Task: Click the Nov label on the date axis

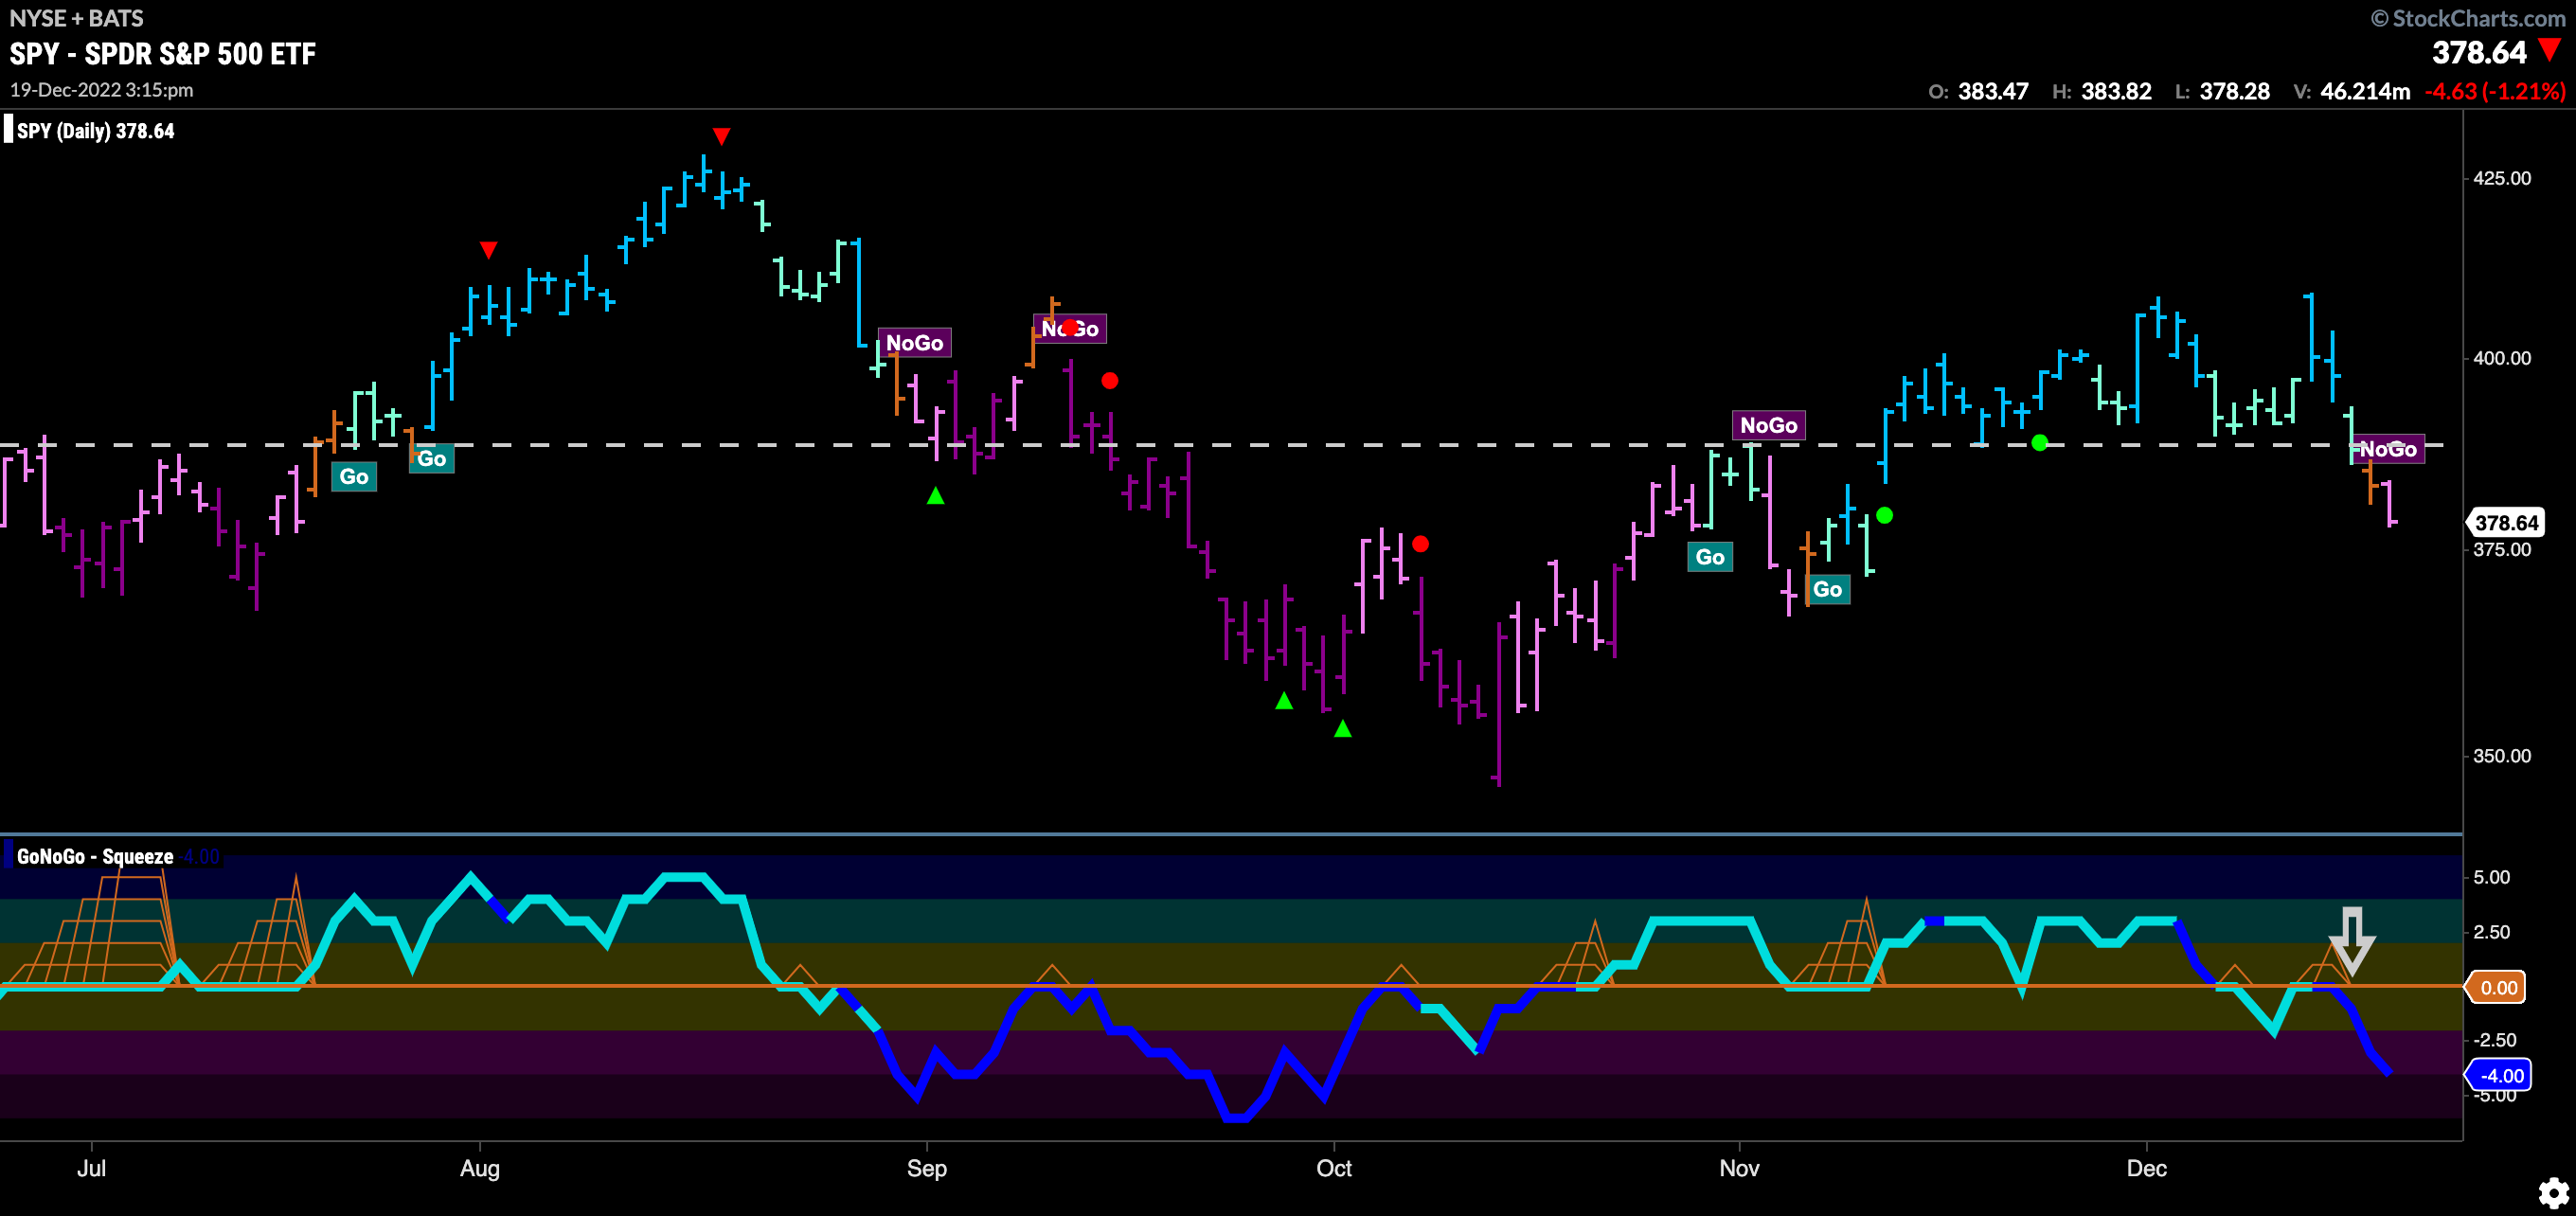Action: click(x=1740, y=1168)
